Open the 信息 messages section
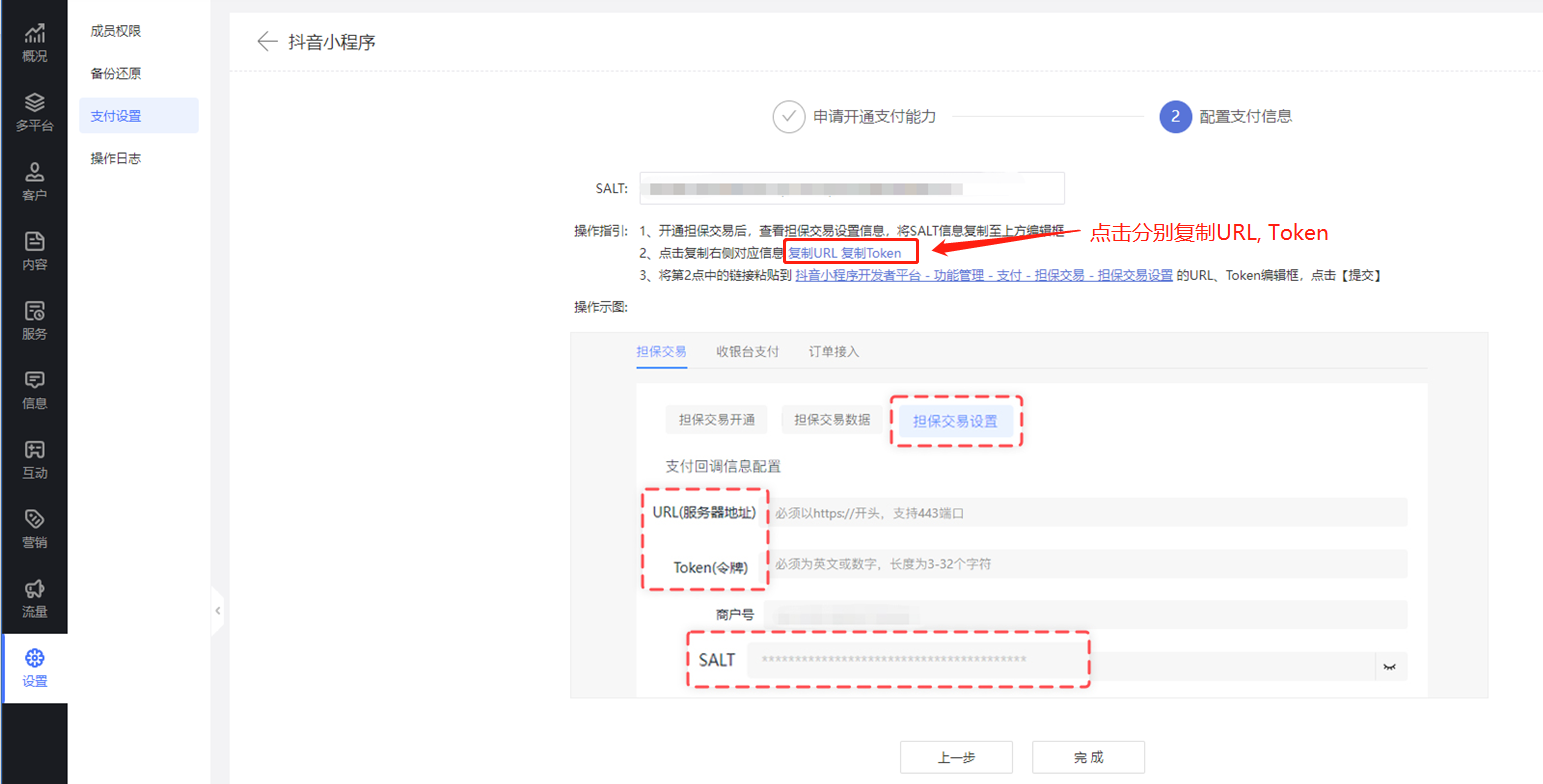Viewport: 1543px width, 784px height. 34,391
